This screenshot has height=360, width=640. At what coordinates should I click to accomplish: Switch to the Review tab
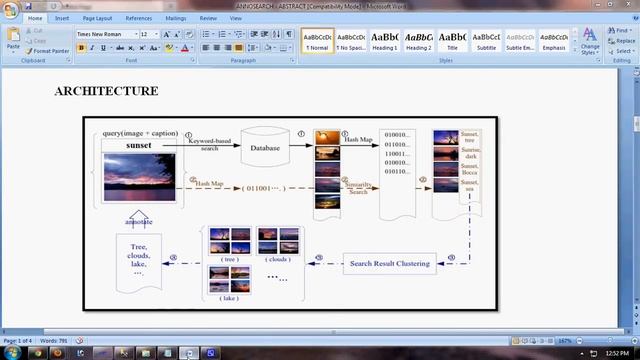[208, 18]
